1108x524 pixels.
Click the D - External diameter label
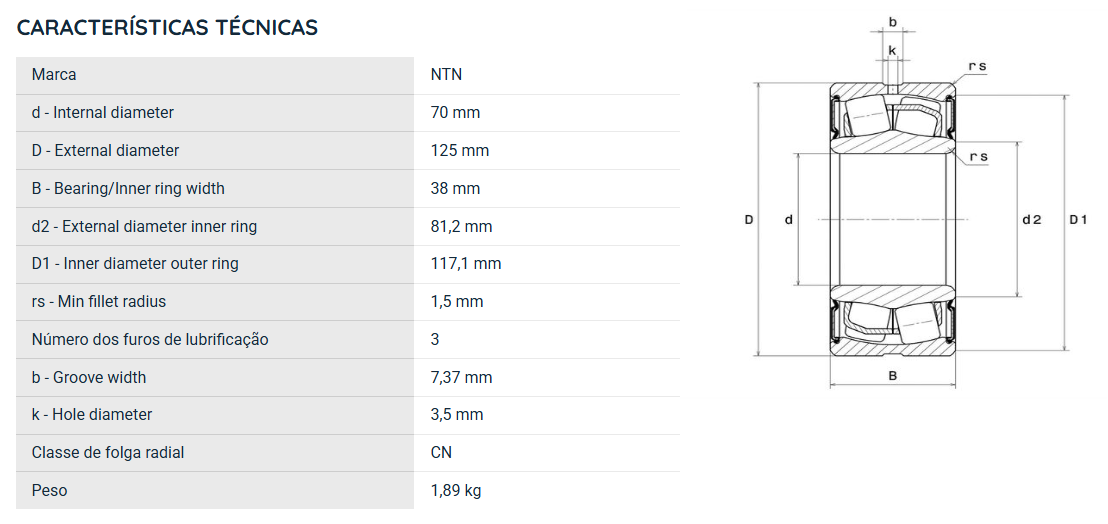click(x=105, y=150)
